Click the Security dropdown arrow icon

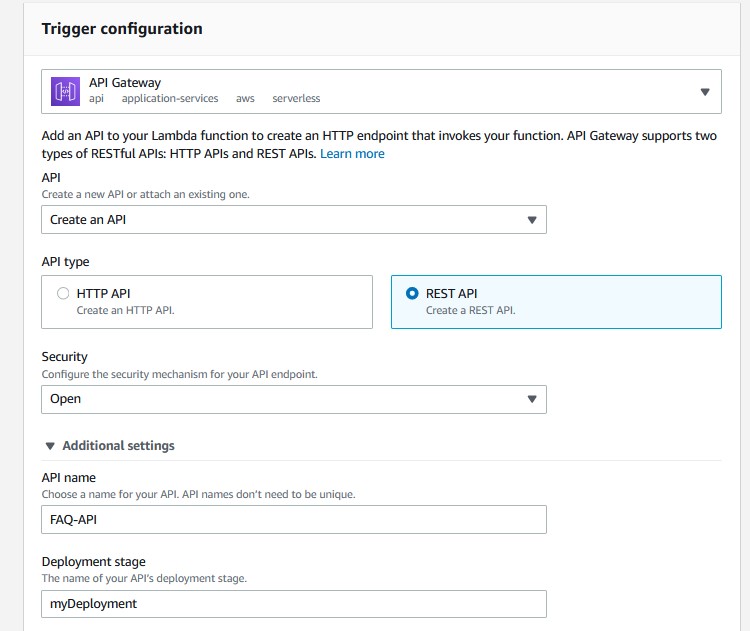click(532, 399)
